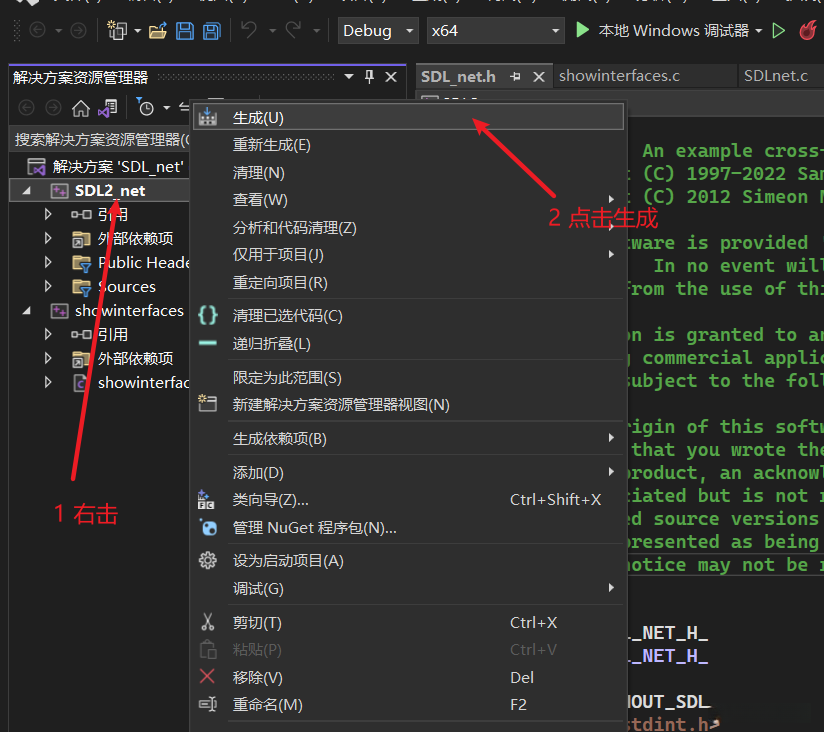Viewport: 824px width, 732px height.
Task: Choose 重新生成(E) from context menu
Action: 408,145
